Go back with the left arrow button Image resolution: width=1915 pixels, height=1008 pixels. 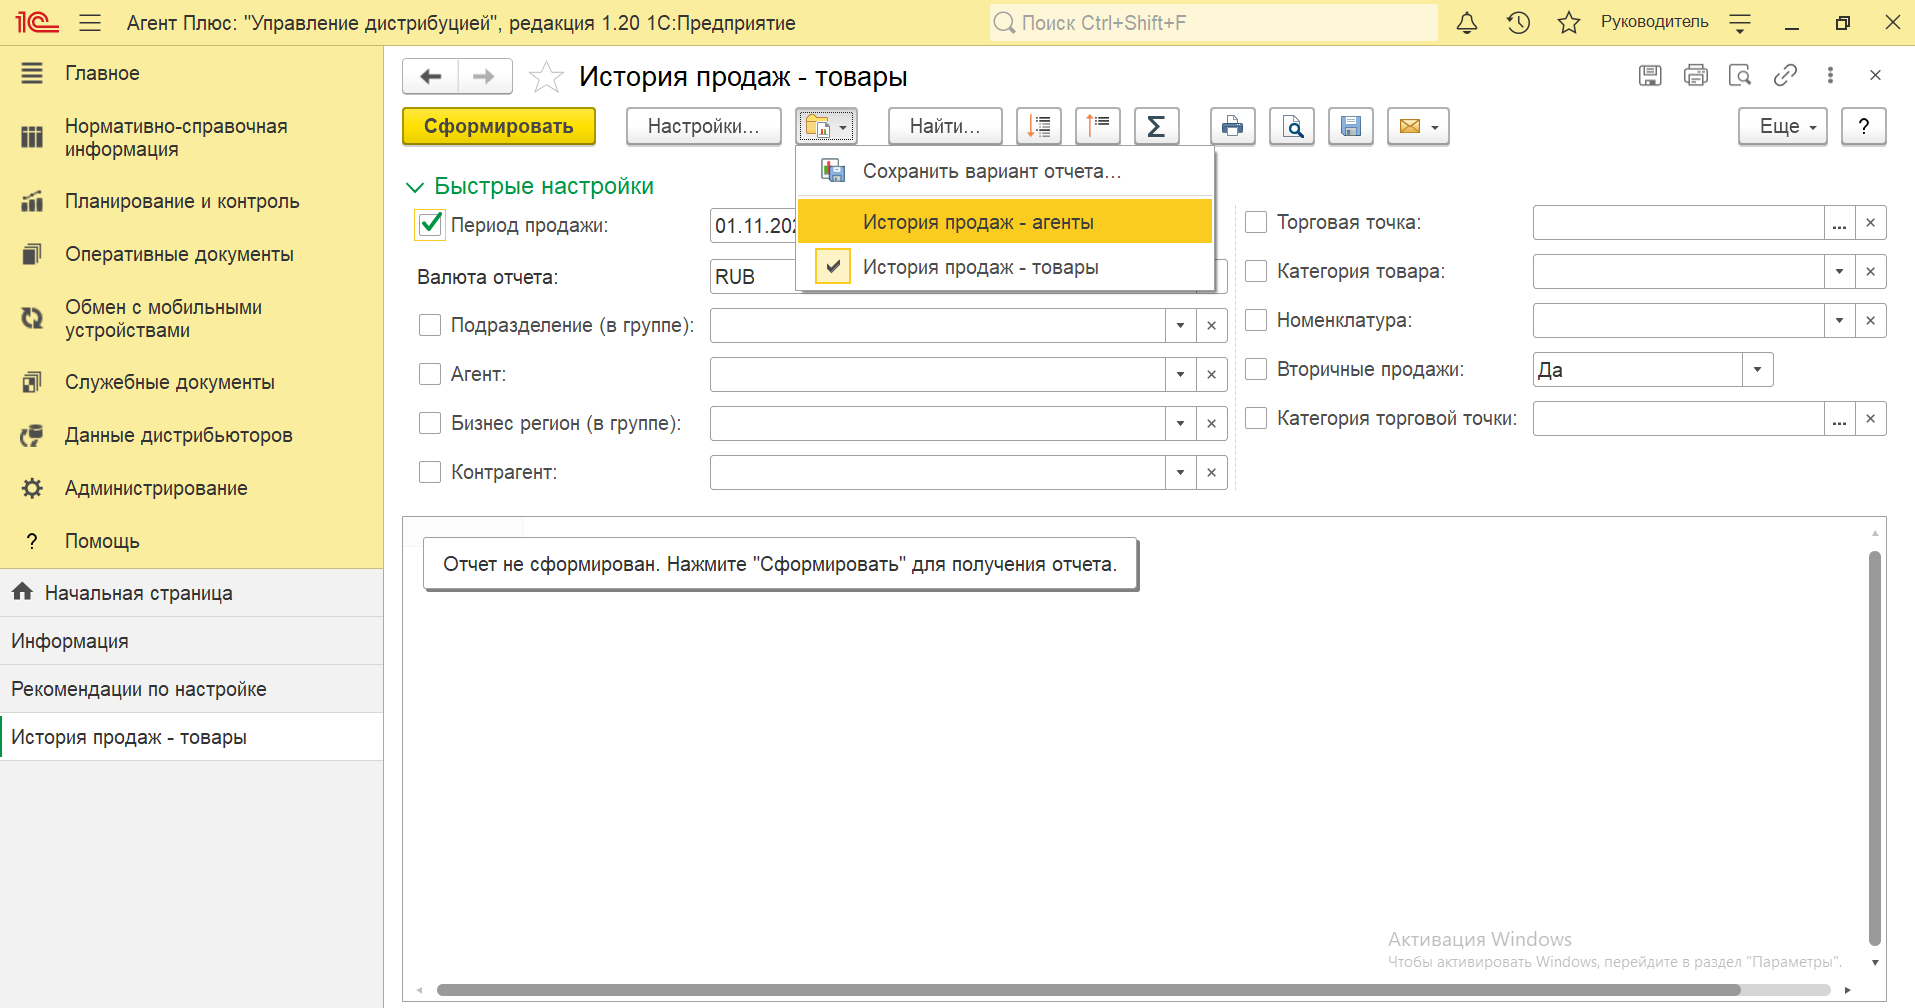point(431,76)
